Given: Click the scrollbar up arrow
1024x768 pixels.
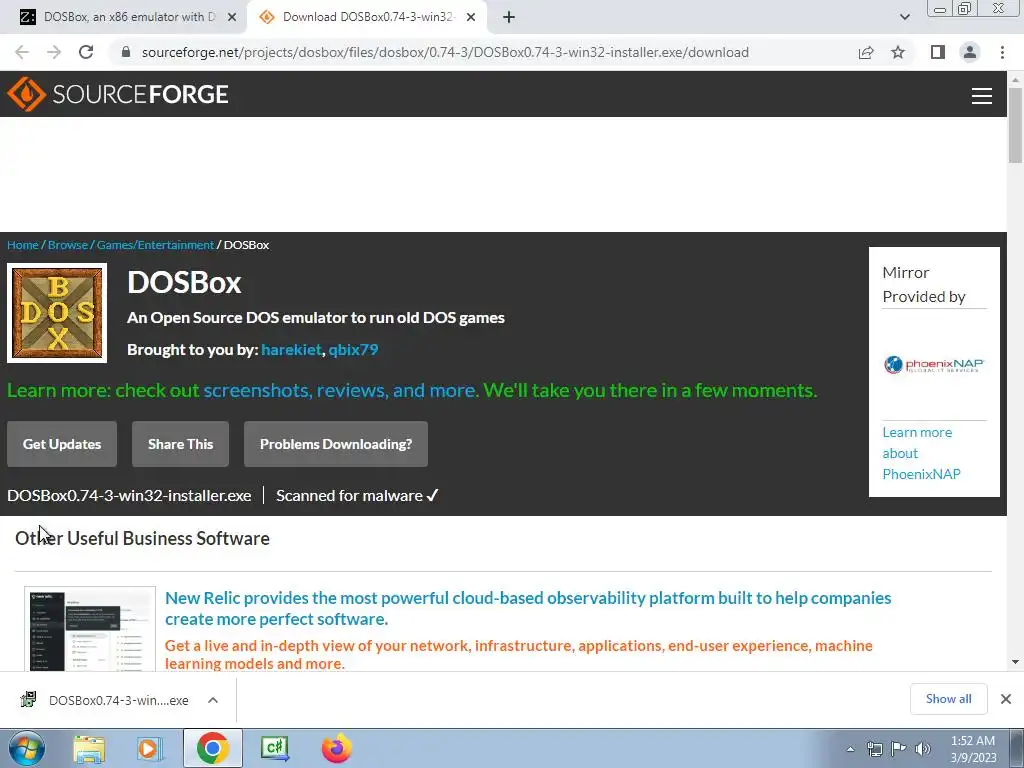Looking at the screenshot, I should click(x=1015, y=80).
